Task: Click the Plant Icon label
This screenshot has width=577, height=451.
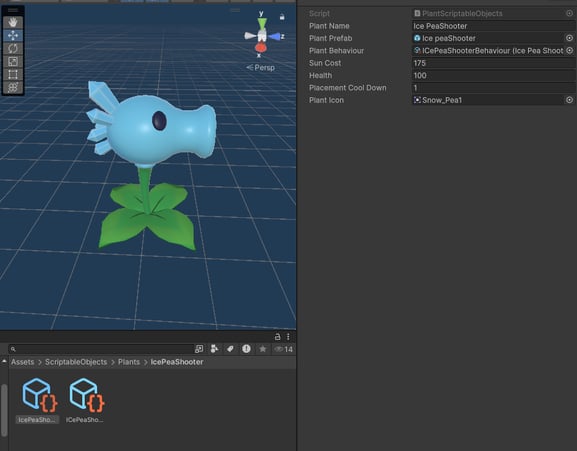Action: point(326,100)
